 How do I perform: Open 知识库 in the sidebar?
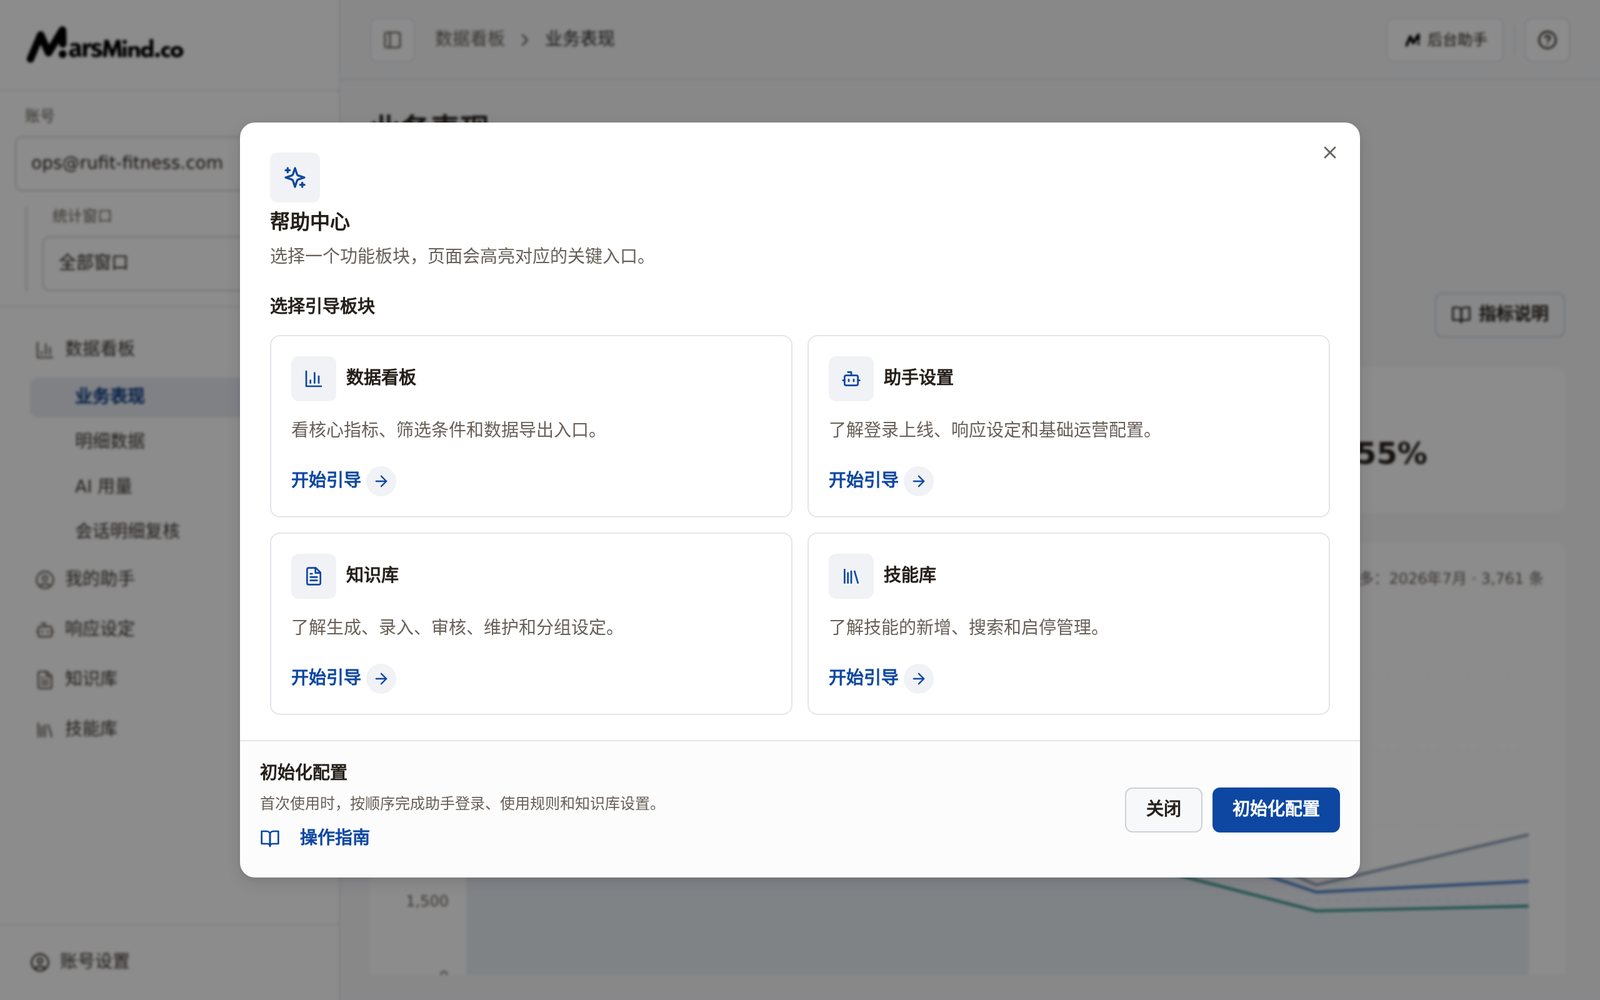coord(91,679)
